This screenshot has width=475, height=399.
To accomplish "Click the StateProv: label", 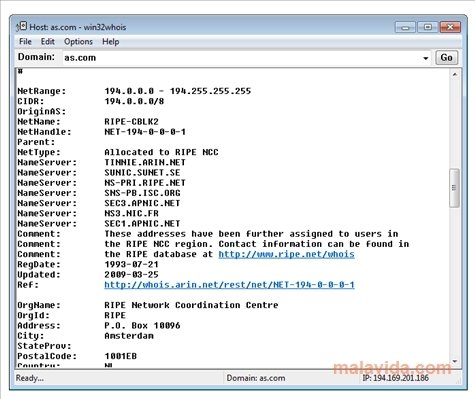I will tap(44, 346).
